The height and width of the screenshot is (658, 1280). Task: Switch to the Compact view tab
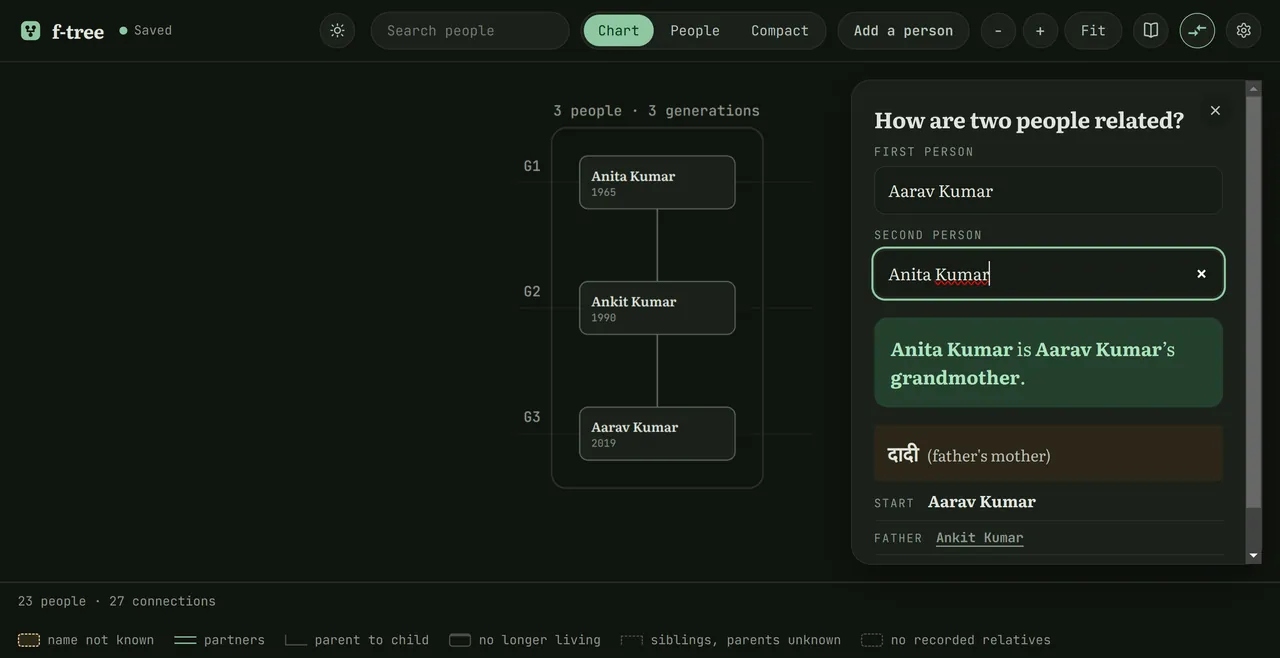[x=780, y=30]
